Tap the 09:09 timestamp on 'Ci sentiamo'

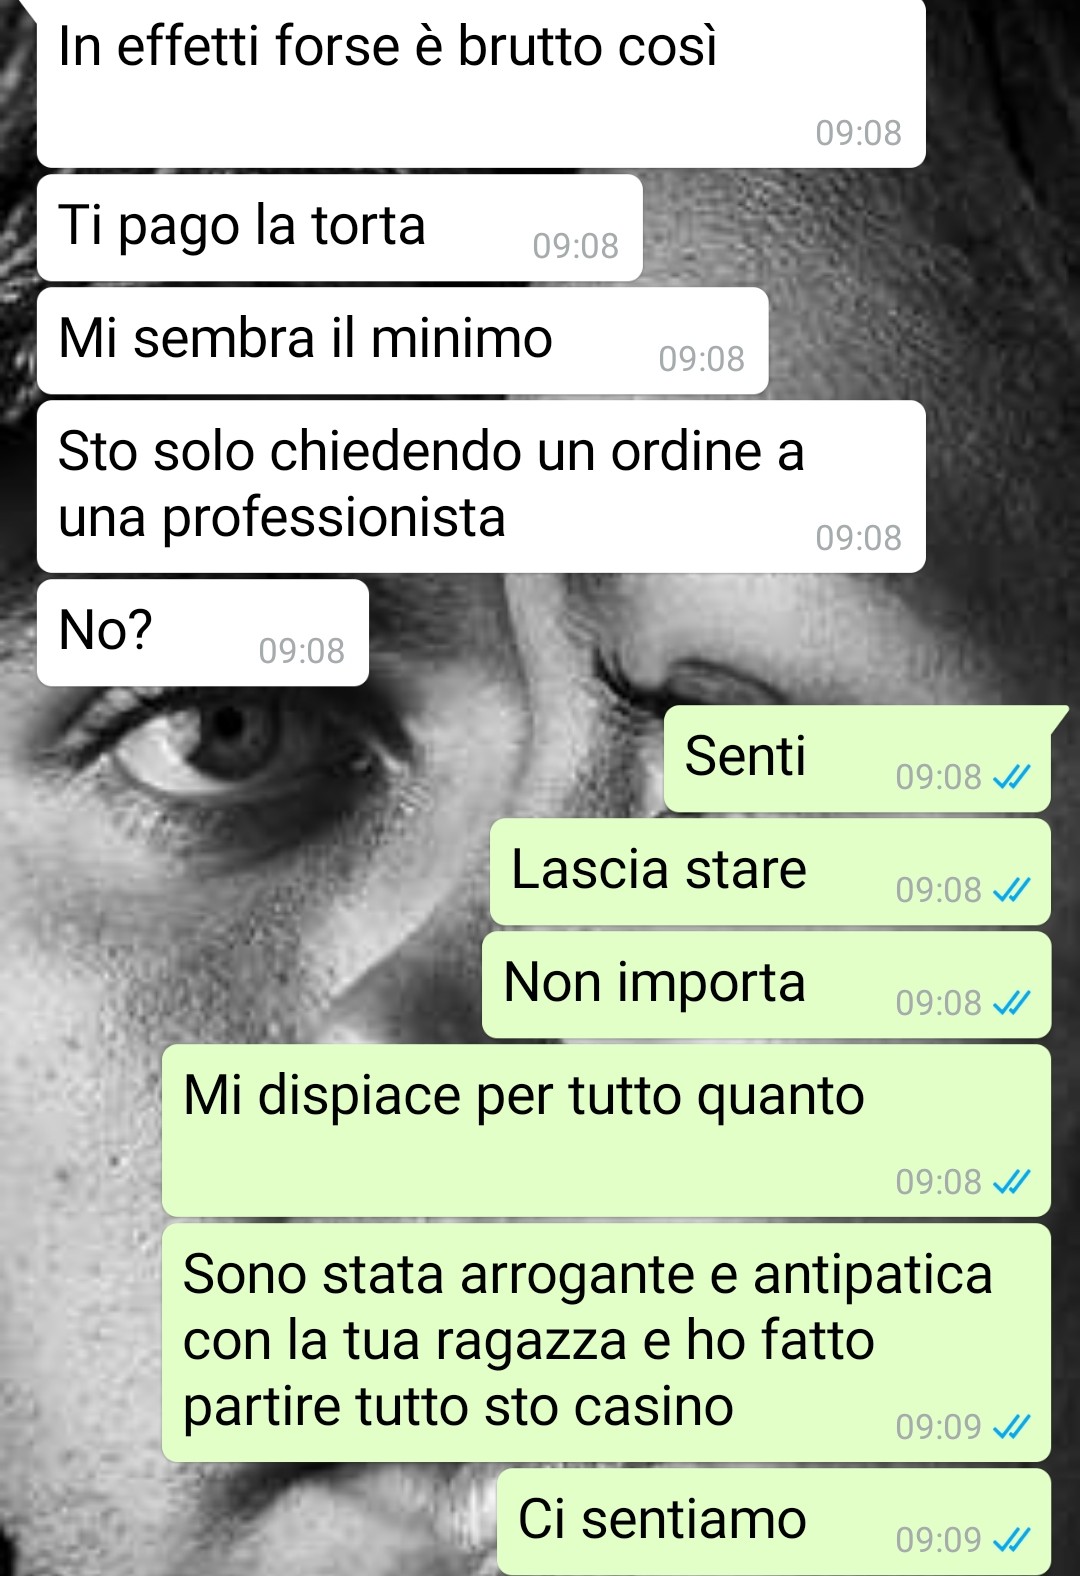point(939,1540)
